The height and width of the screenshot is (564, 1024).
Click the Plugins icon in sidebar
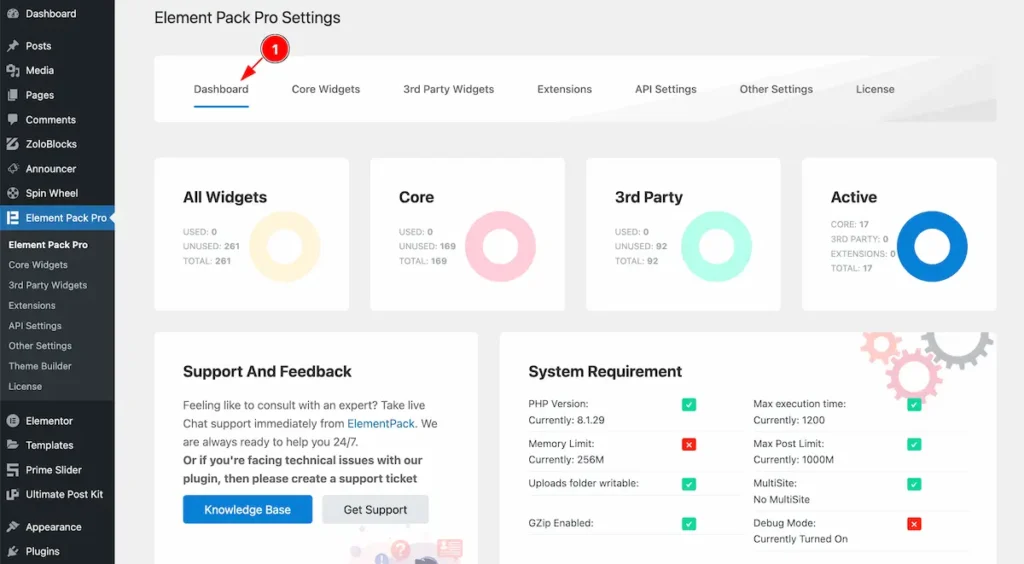(x=13, y=551)
